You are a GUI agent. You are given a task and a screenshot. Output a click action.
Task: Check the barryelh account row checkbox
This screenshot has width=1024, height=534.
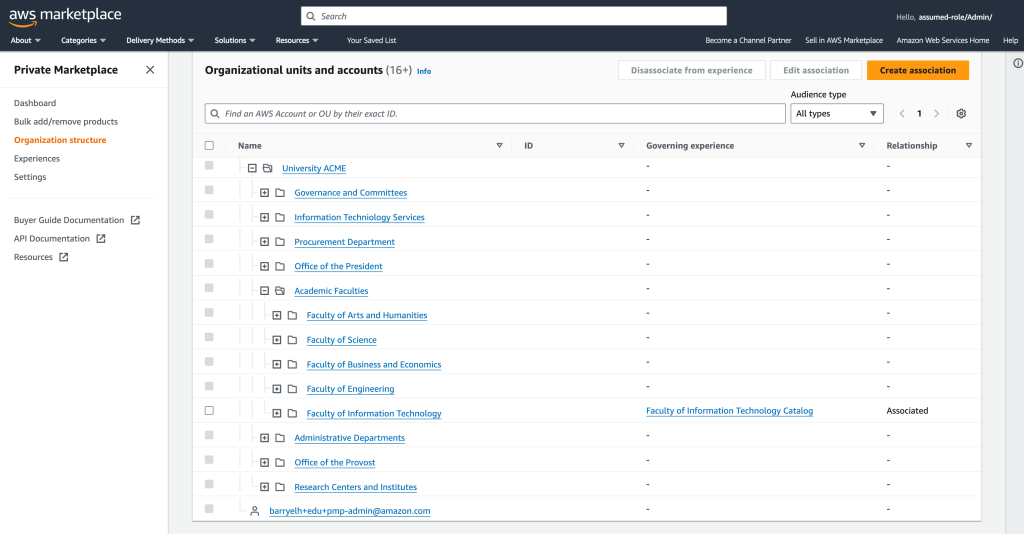(209, 509)
